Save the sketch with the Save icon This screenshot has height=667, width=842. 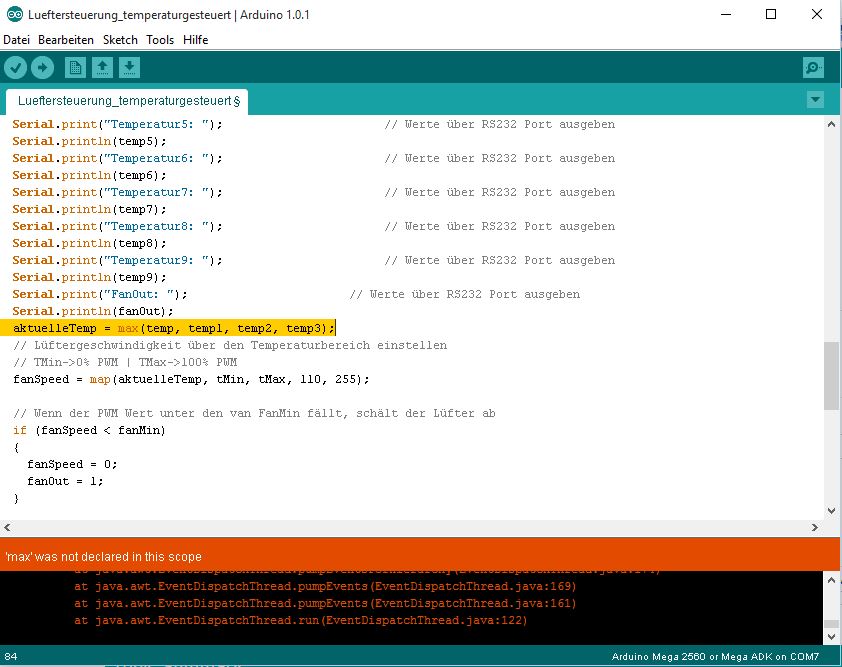(x=129, y=68)
